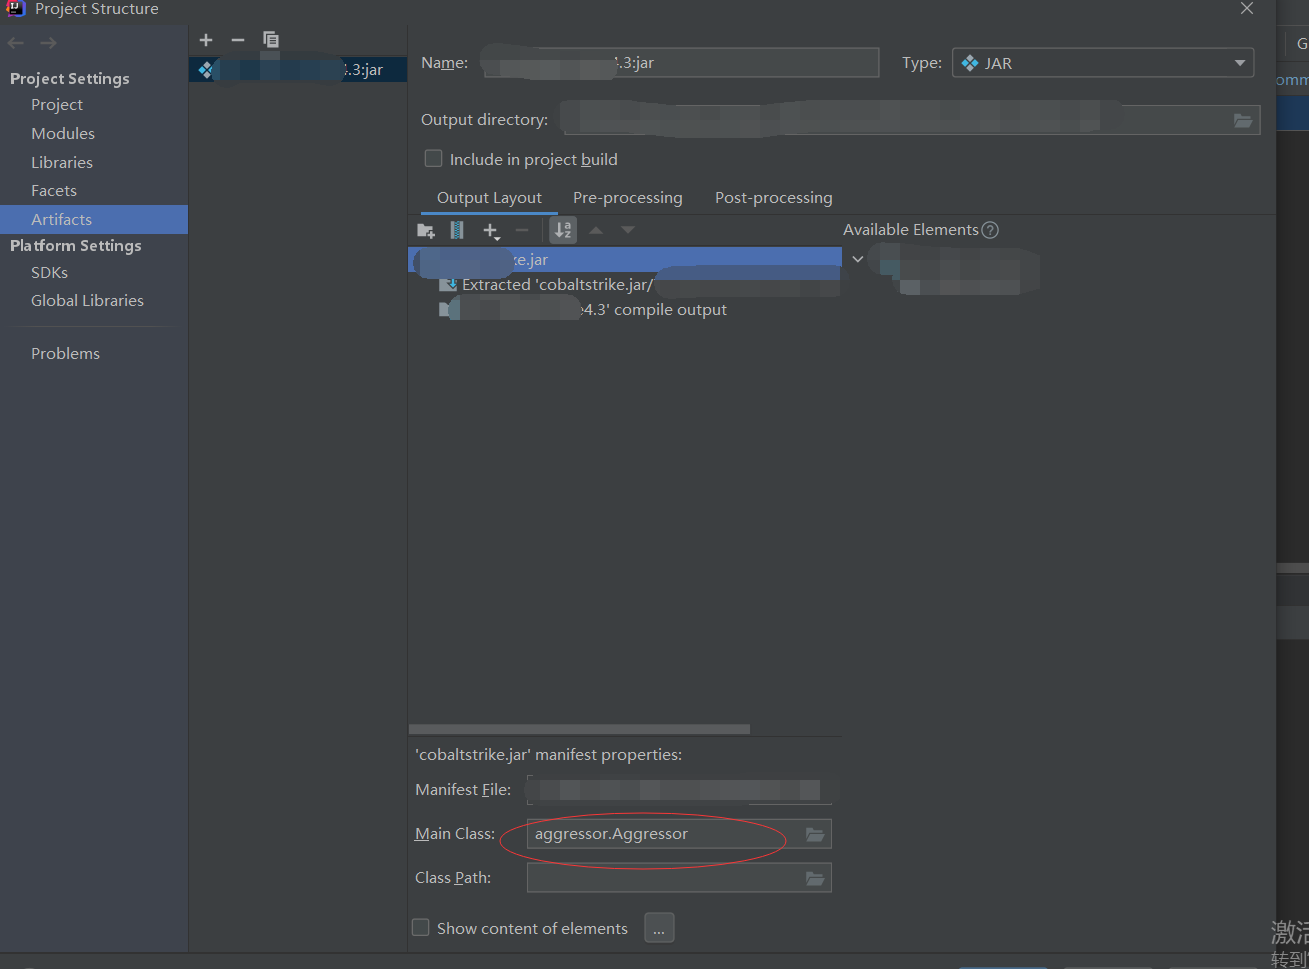
Task: Open SDKs platform settings
Action: pyautogui.click(x=49, y=273)
